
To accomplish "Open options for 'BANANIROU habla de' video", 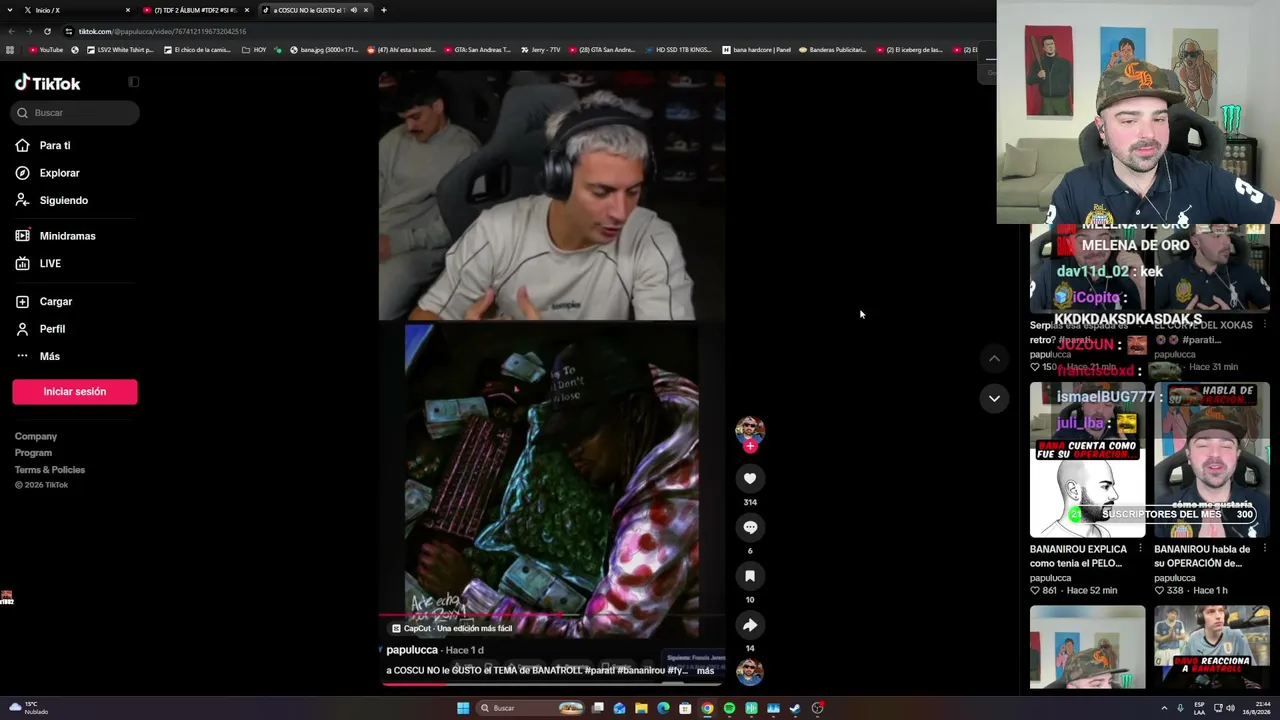I will pos(1264,549).
